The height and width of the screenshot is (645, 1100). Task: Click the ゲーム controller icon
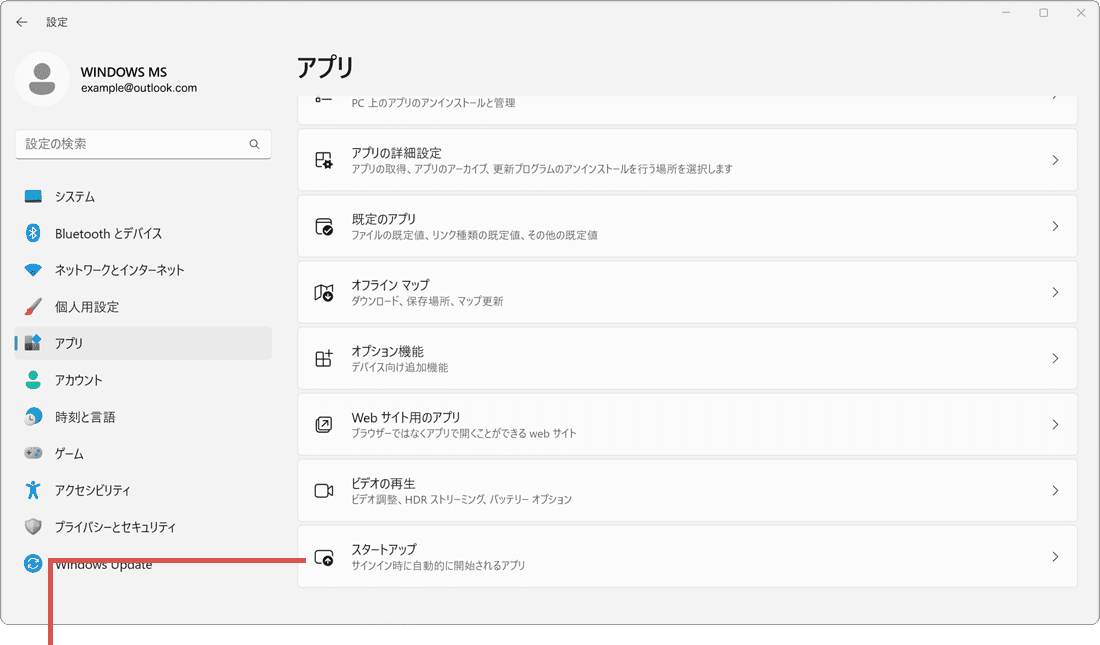click(28, 453)
